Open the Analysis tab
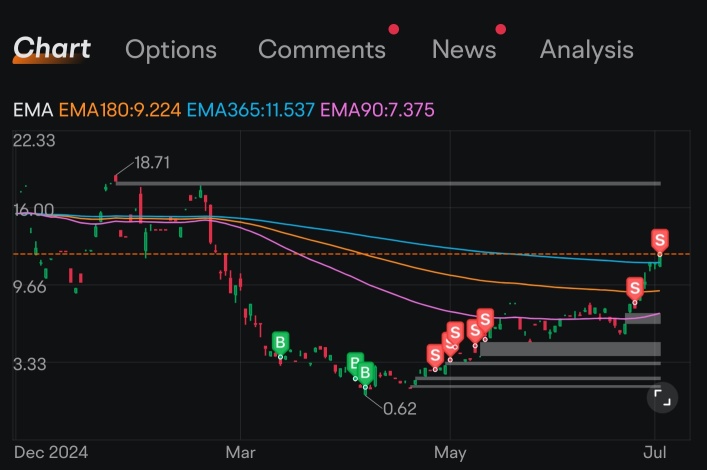Image resolution: width=707 pixels, height=470 pixels. click(x=587, y=50)
